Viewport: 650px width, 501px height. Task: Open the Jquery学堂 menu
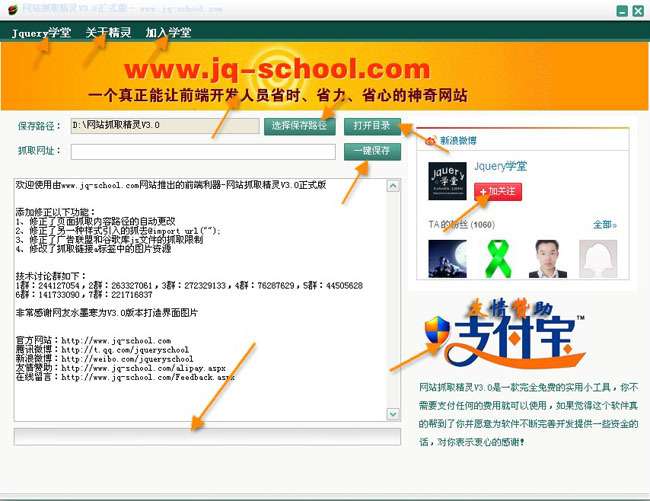coord(41,32)
